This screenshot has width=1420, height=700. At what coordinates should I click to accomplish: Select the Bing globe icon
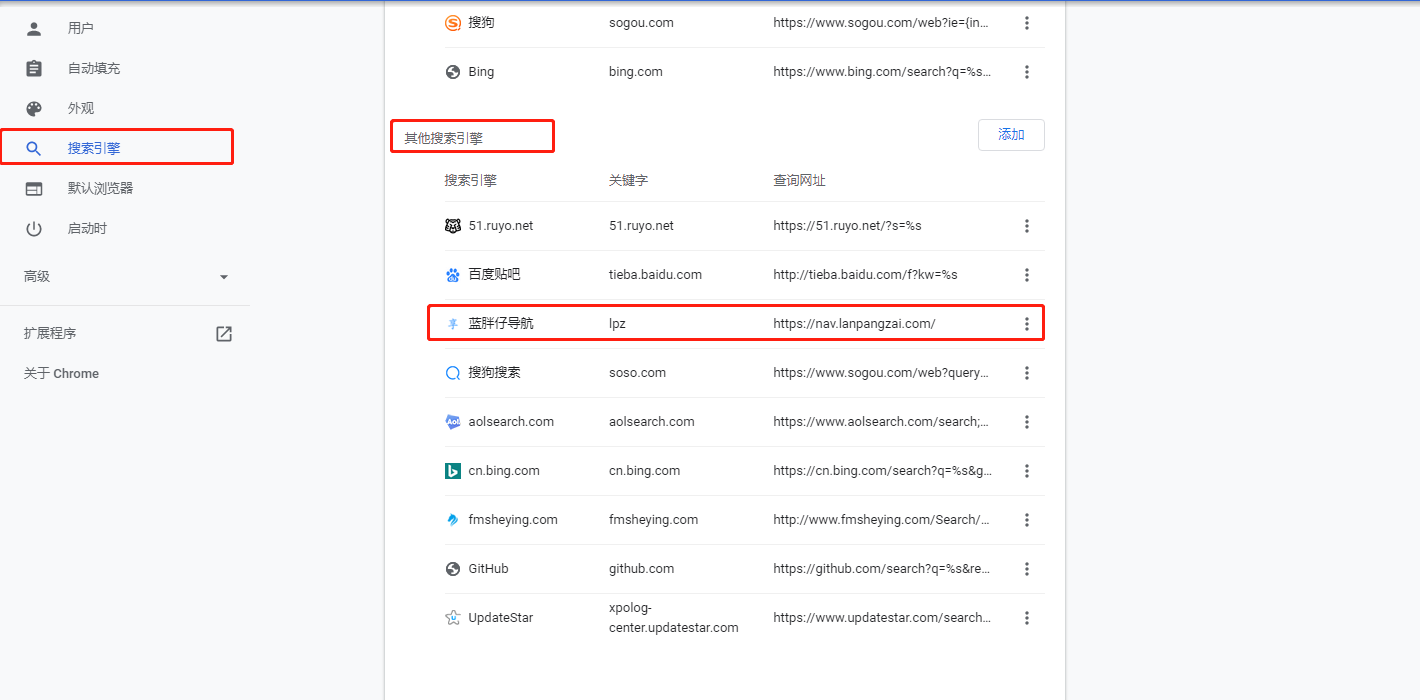point(453,71)
